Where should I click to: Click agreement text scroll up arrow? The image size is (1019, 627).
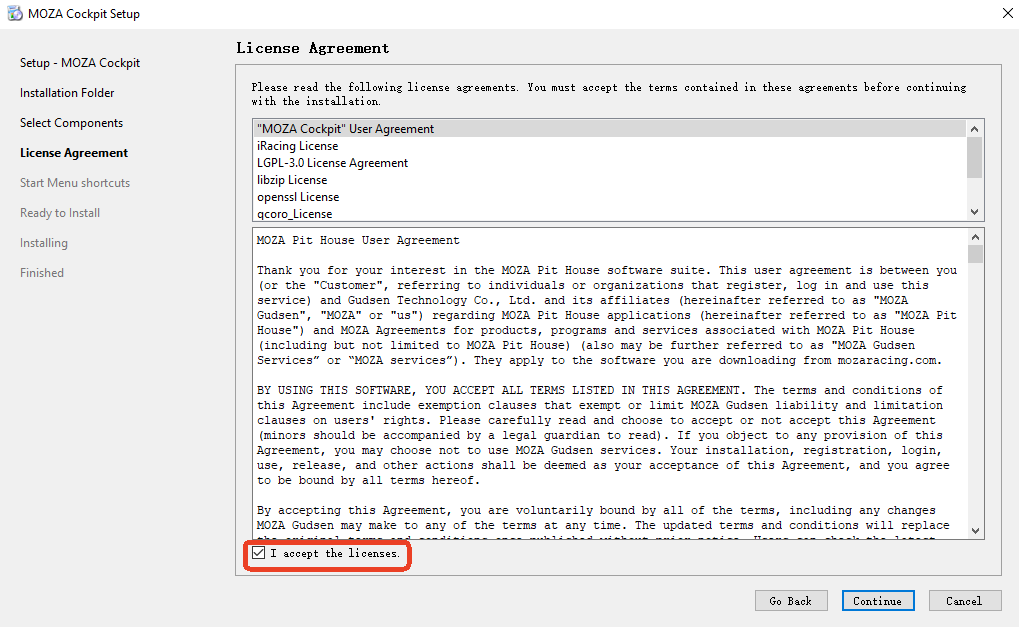pos(975,237)
